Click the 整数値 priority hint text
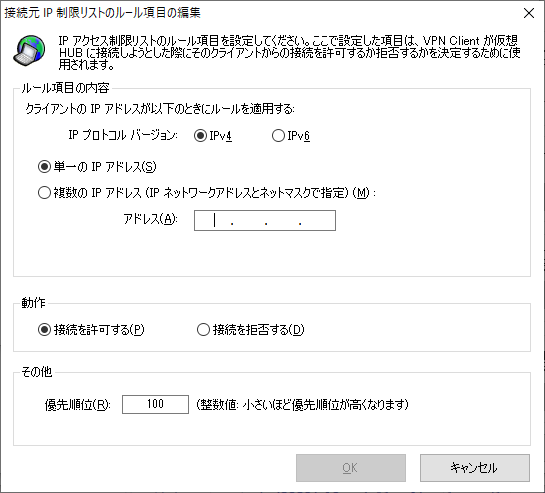This screenshot has width=545, height=493. (302, 404)
